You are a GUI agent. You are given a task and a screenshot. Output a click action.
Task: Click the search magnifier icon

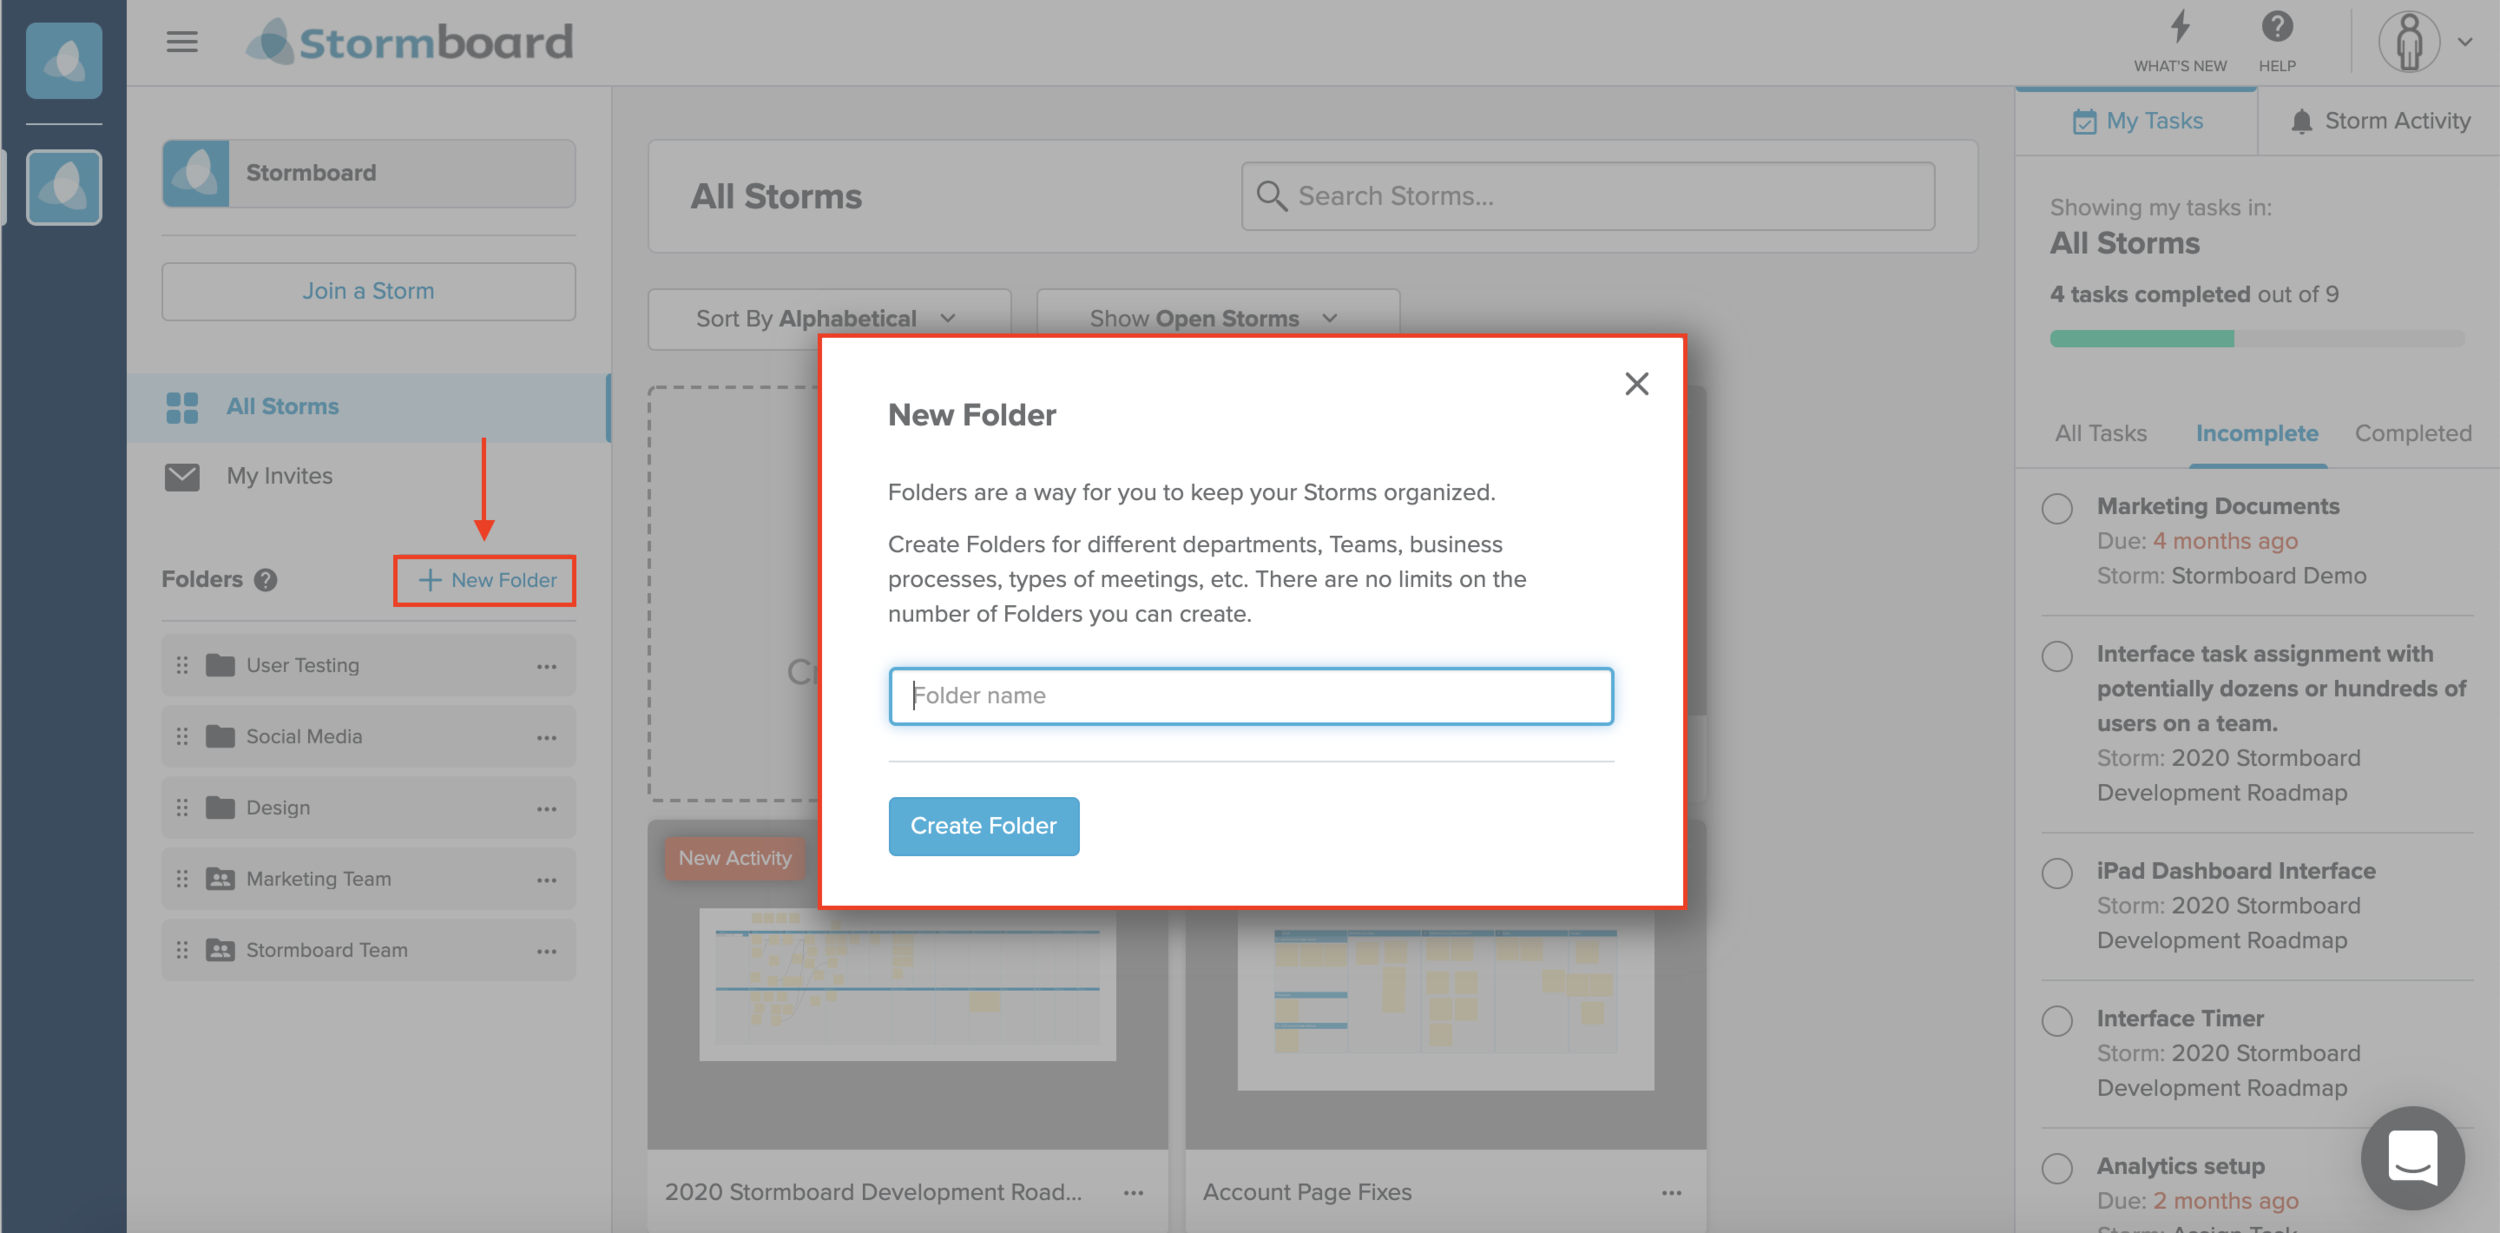[1271, 196]
